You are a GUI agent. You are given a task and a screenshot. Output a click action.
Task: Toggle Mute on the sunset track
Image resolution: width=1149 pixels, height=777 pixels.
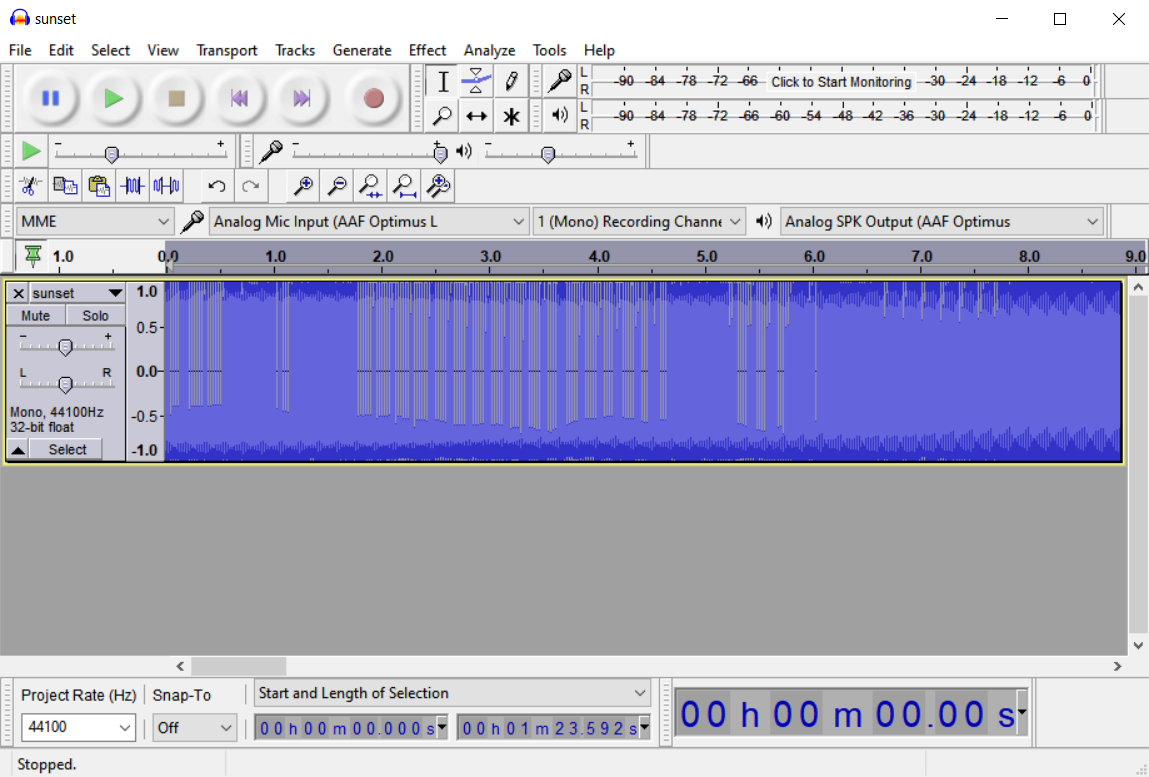point(35,316)
